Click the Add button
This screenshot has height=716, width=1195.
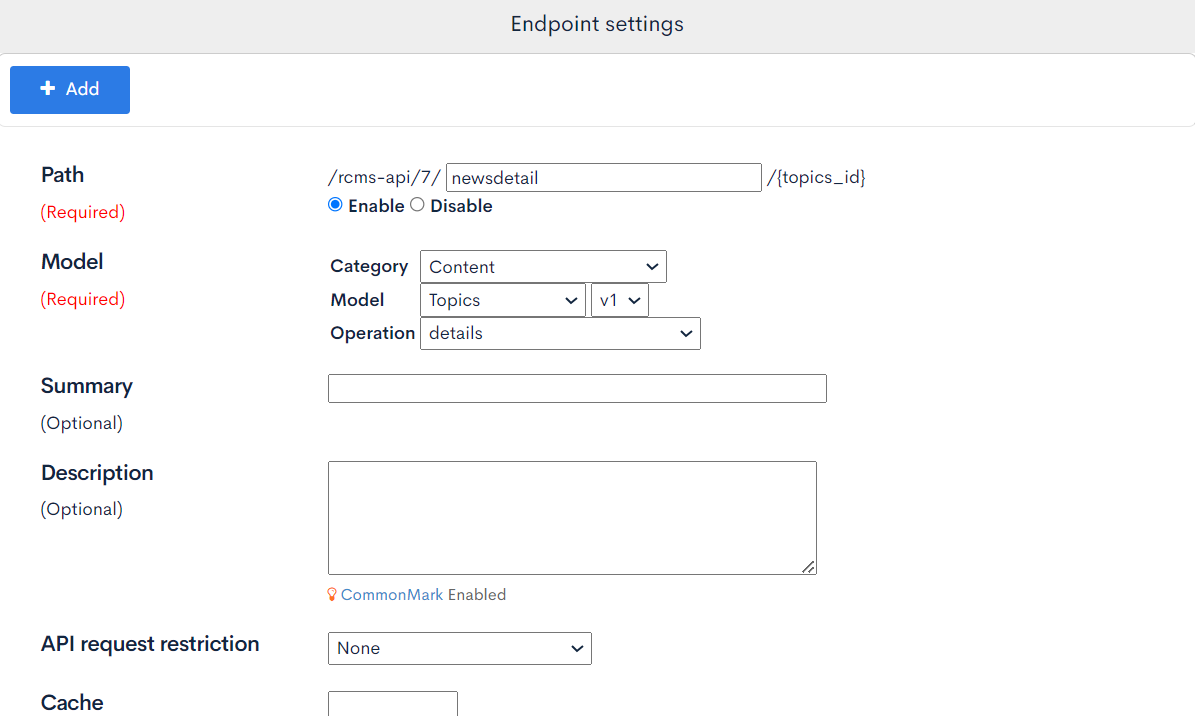[x=70, y=89]
